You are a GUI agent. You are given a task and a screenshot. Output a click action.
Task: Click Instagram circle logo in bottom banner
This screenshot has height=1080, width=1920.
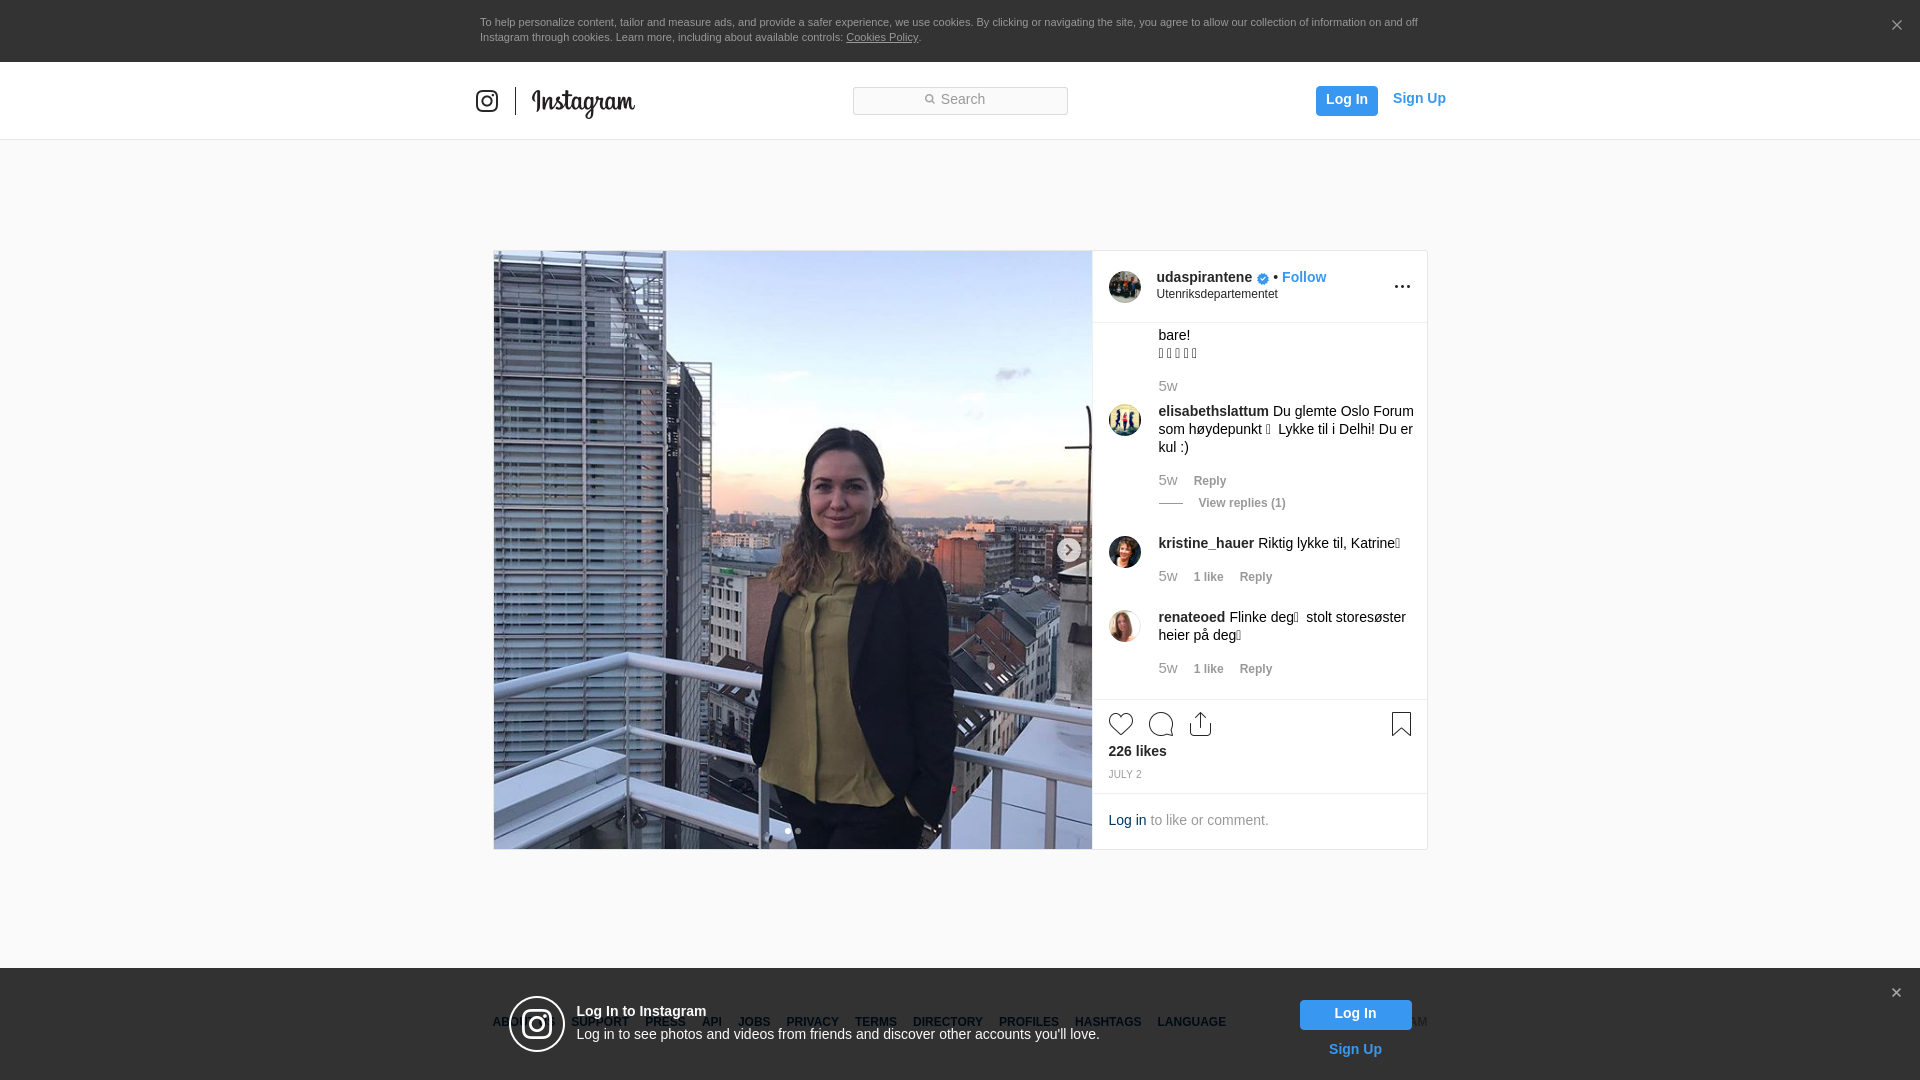point(537,1024)
